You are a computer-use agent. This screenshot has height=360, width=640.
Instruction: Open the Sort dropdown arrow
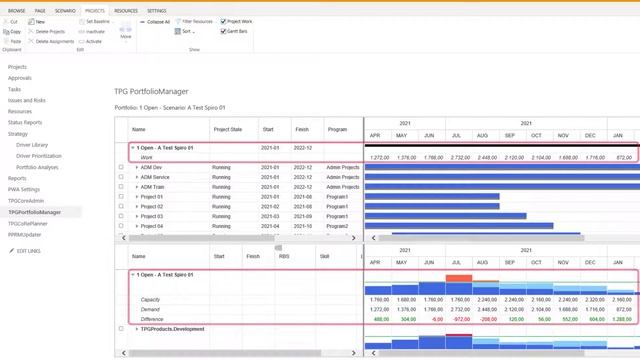[x=193, y=32]
